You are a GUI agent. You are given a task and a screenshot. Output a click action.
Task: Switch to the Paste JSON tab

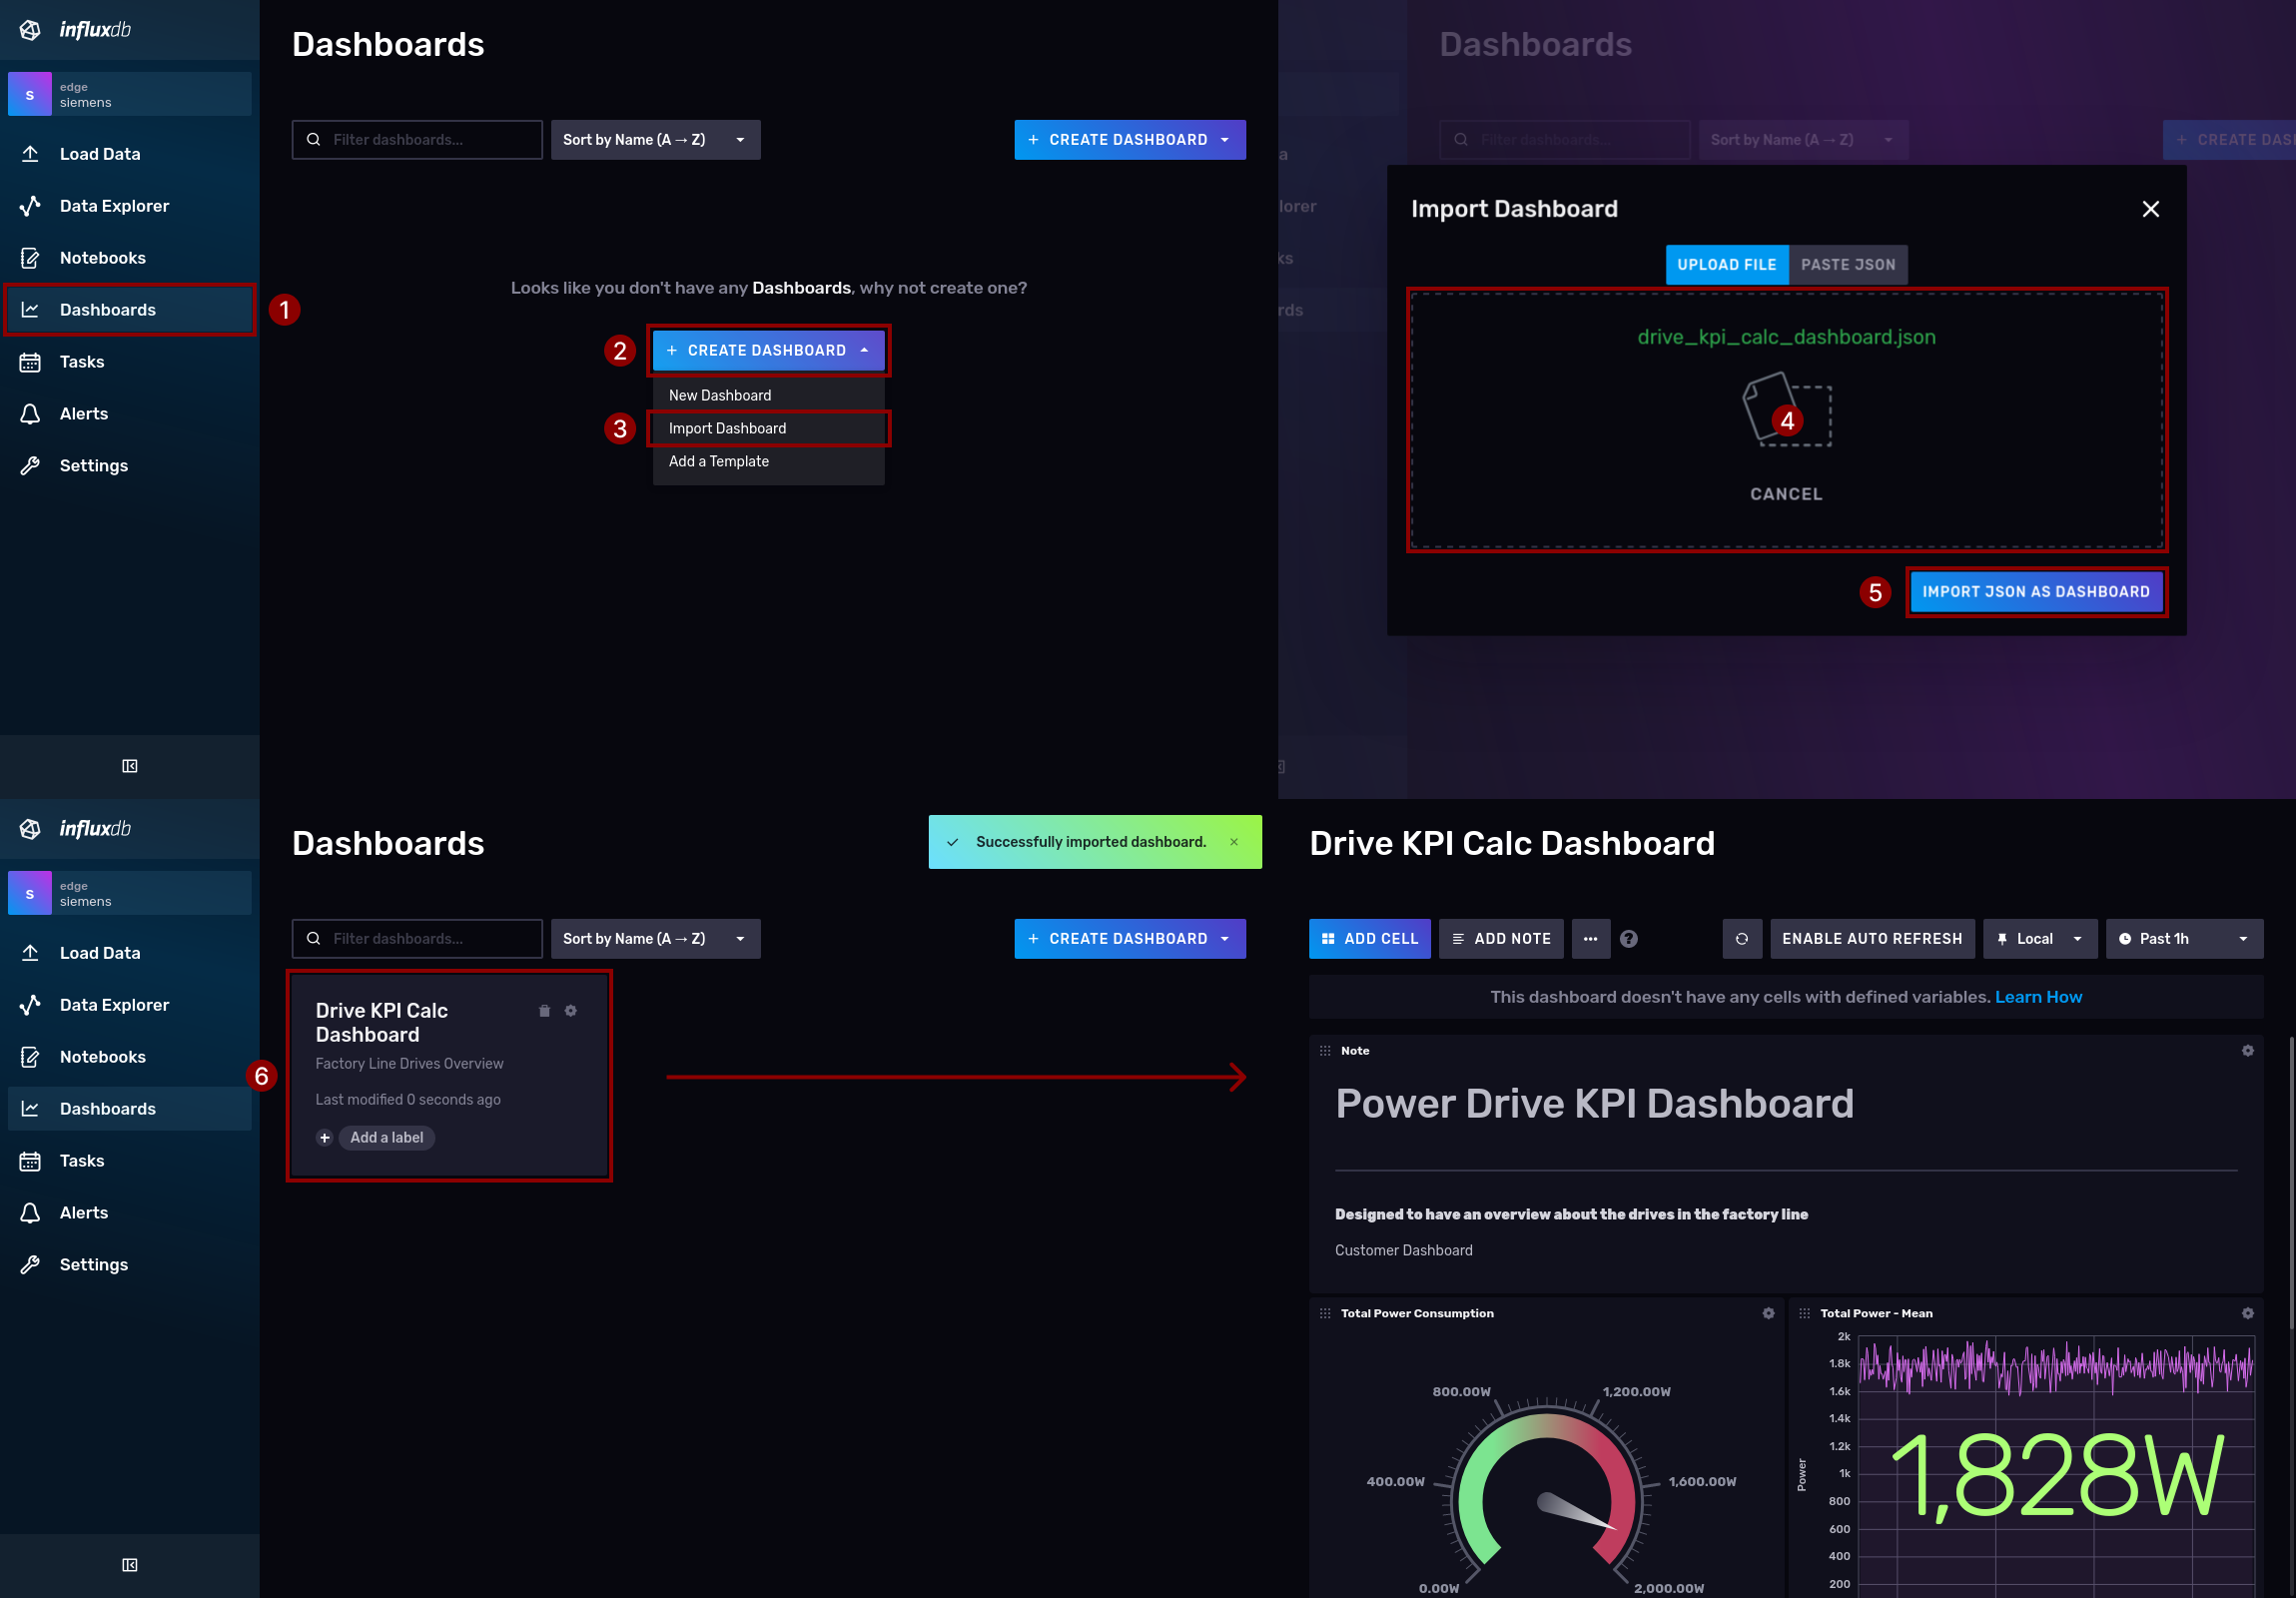click(1847, 264)
